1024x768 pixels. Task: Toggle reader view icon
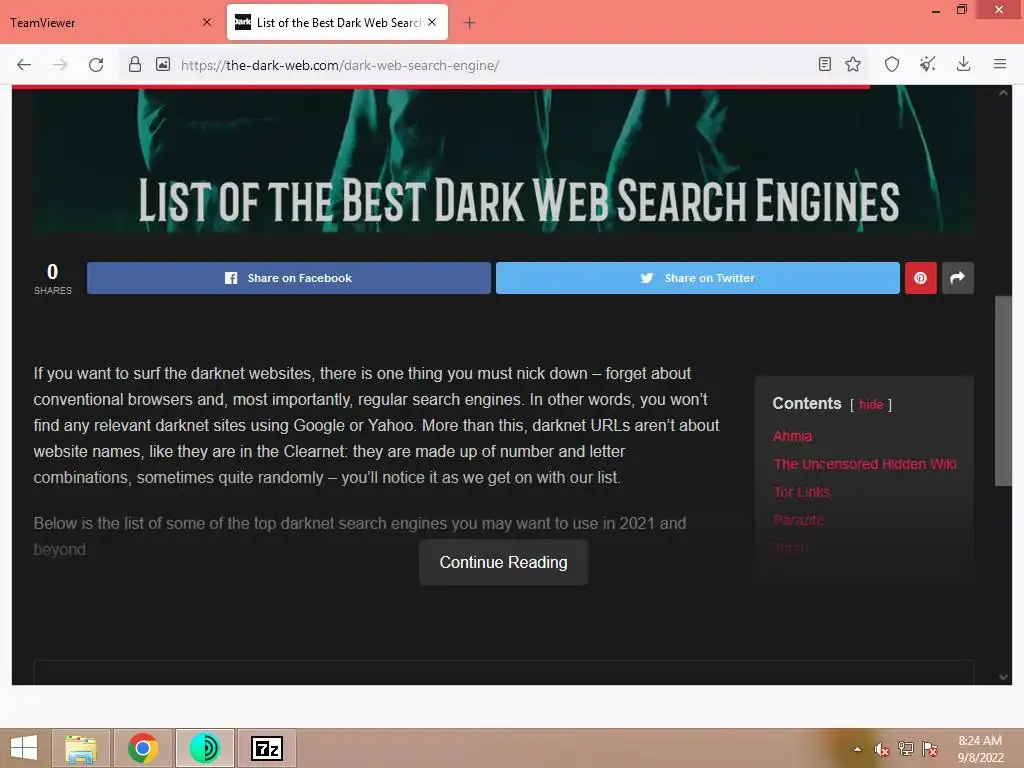click(x=825, y=64)
